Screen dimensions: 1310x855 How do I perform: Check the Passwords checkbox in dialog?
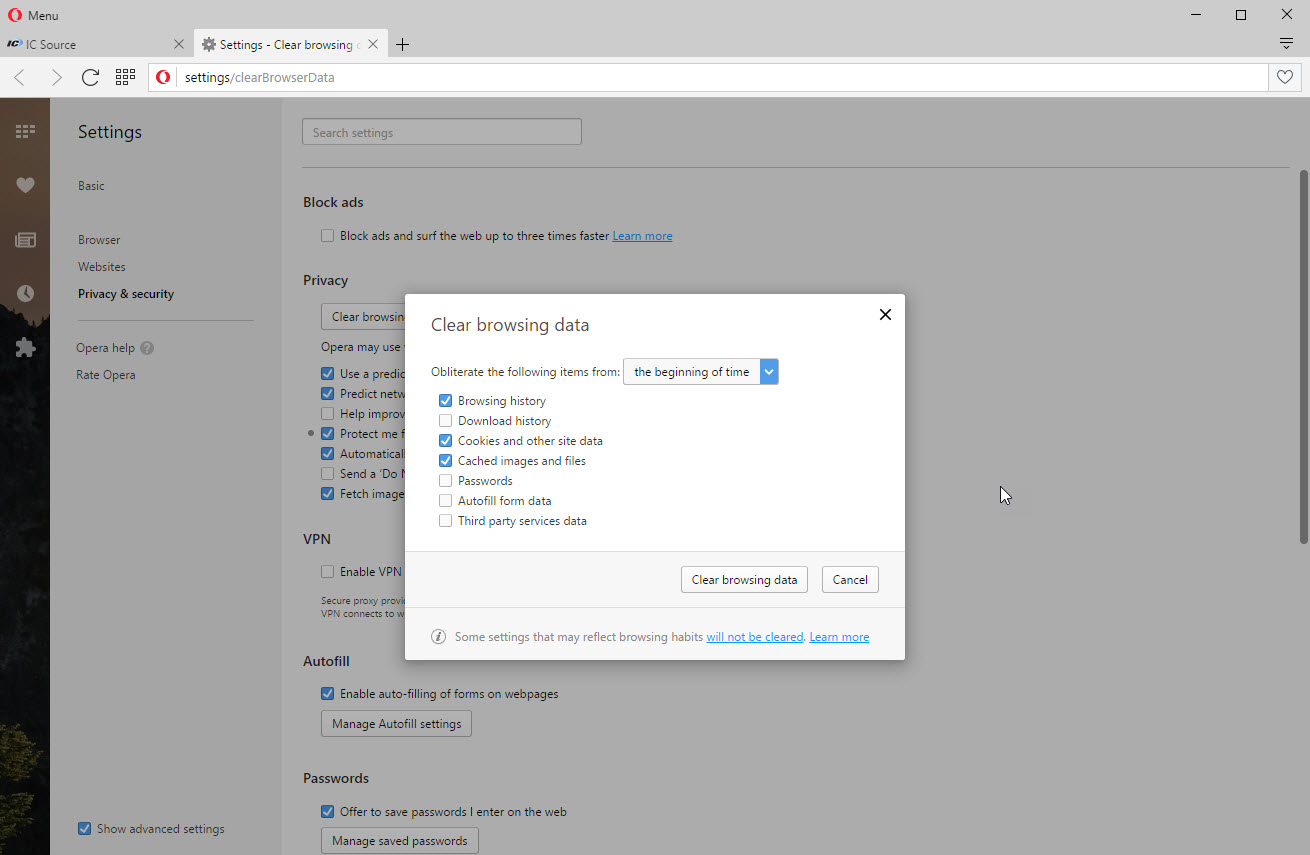446,481
